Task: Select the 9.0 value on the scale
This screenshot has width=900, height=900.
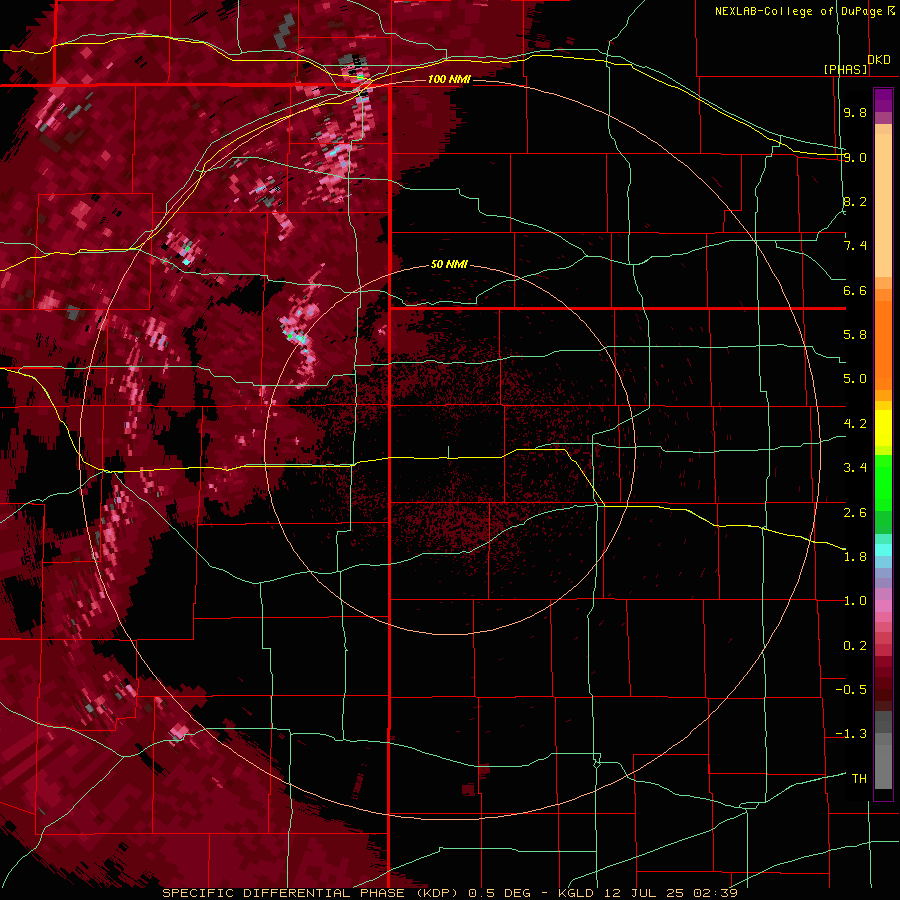Action: click(x=855, y=157)
